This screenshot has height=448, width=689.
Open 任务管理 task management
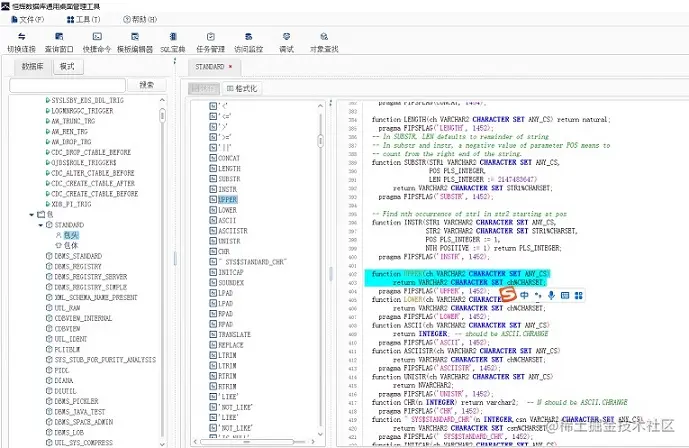tap(210, 42)
